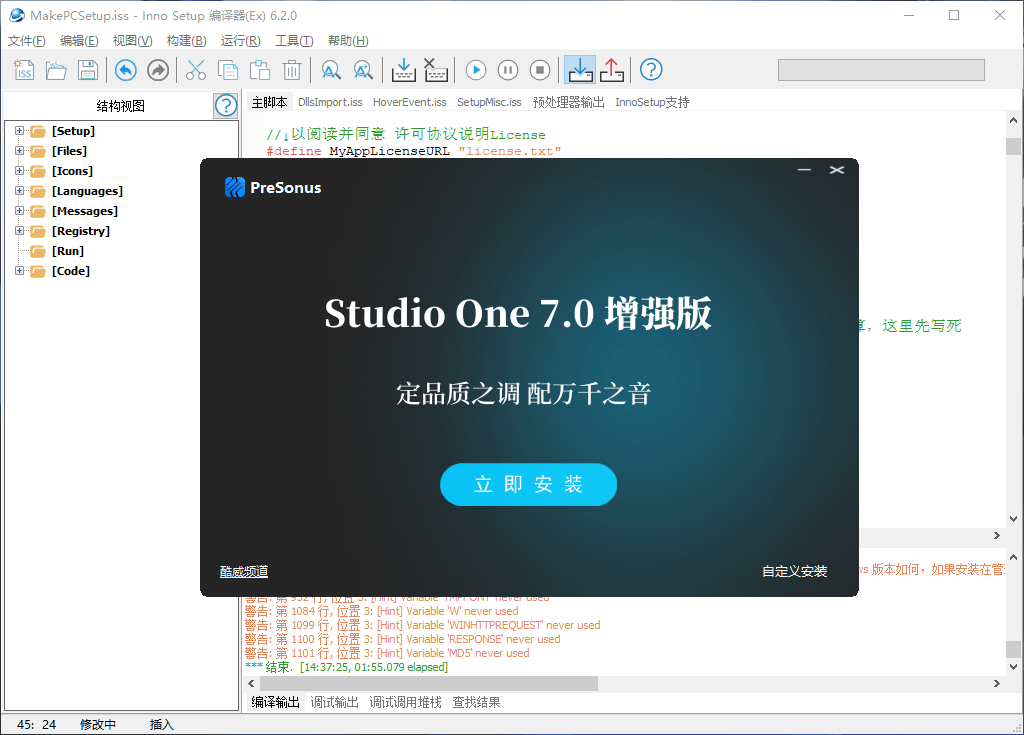Compile the script with download-arrow icon
The width and height of the screenshot is (1024, 735).
[404, 70]
